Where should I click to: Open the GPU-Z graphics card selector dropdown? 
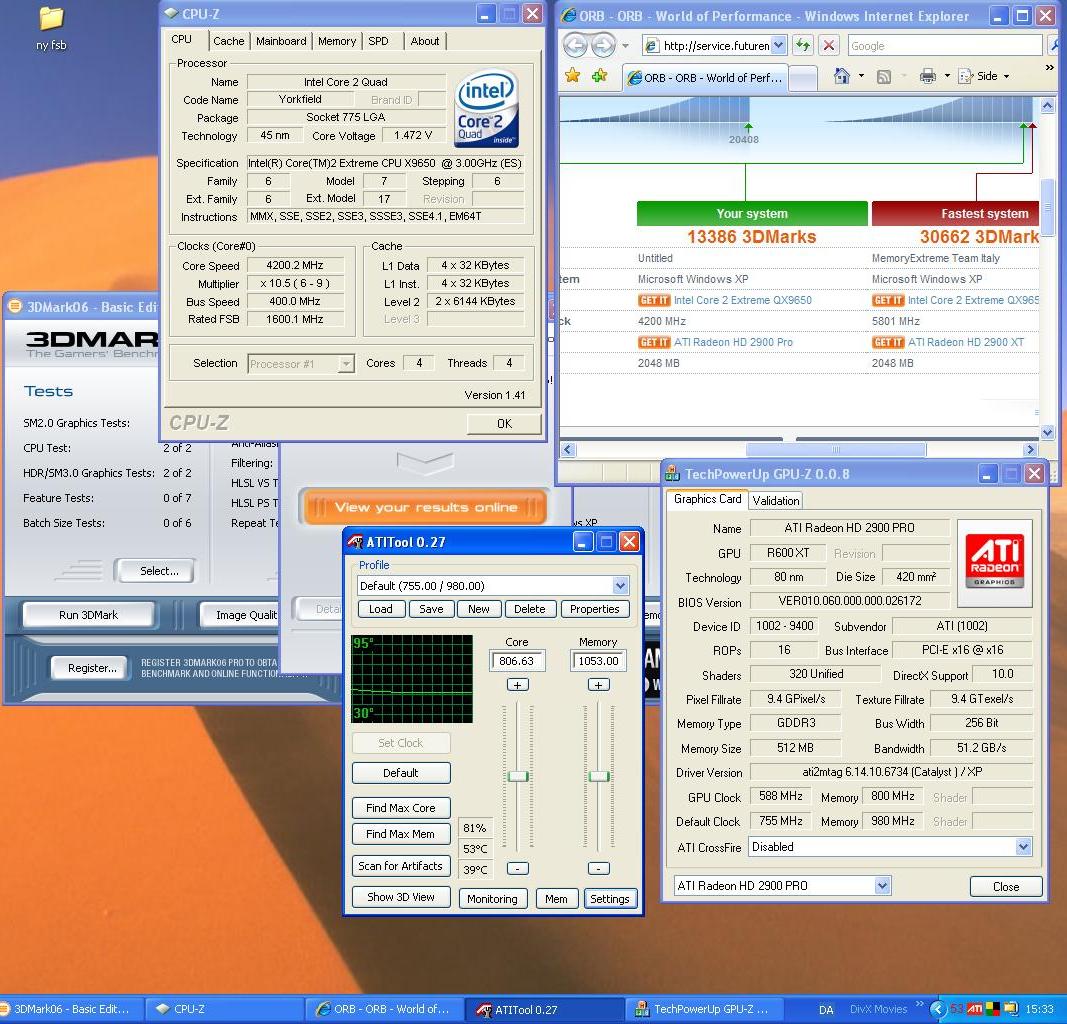[x=883, y=886]
